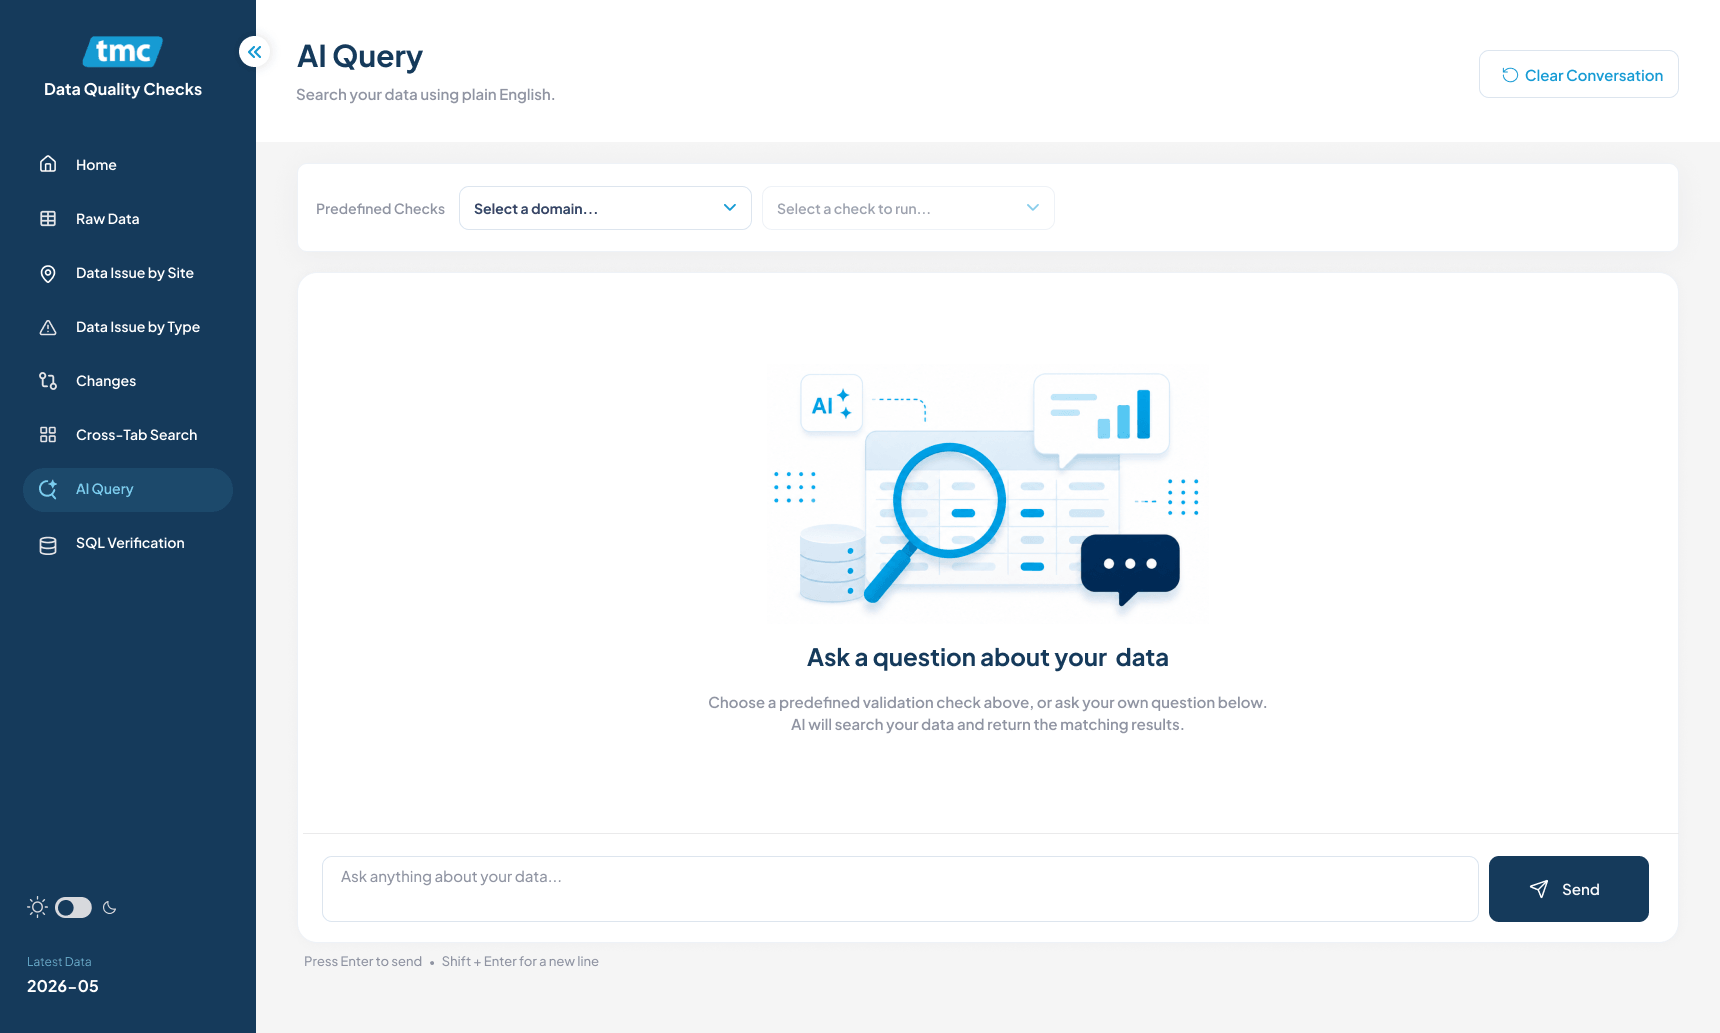This screenshot has width=1720, height=1033.
Task: Click the Shift + Enter for a new line hint
Action: click(x=520, y=961)
